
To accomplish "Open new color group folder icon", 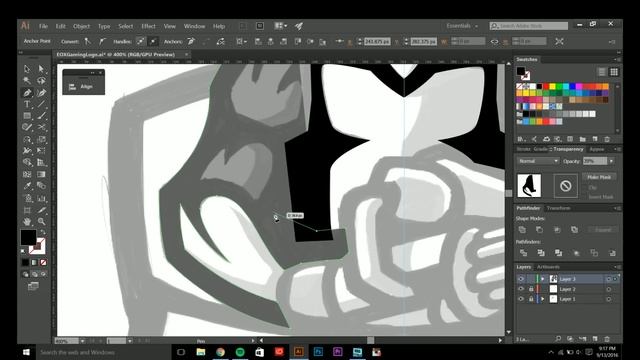I will (x=582, y=139).
